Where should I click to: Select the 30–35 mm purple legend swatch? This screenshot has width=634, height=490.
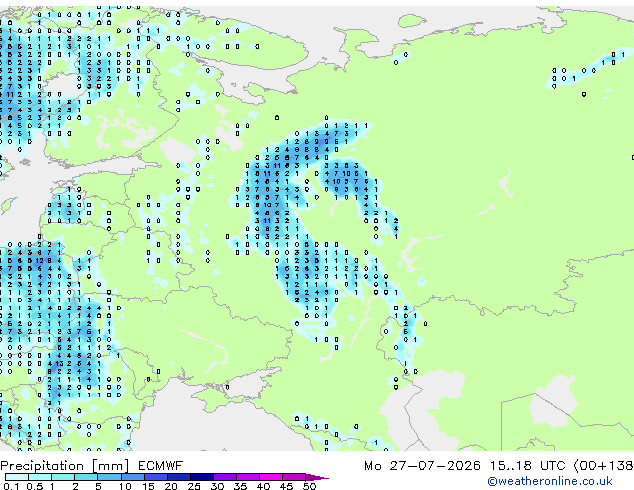tap(224, 477)
